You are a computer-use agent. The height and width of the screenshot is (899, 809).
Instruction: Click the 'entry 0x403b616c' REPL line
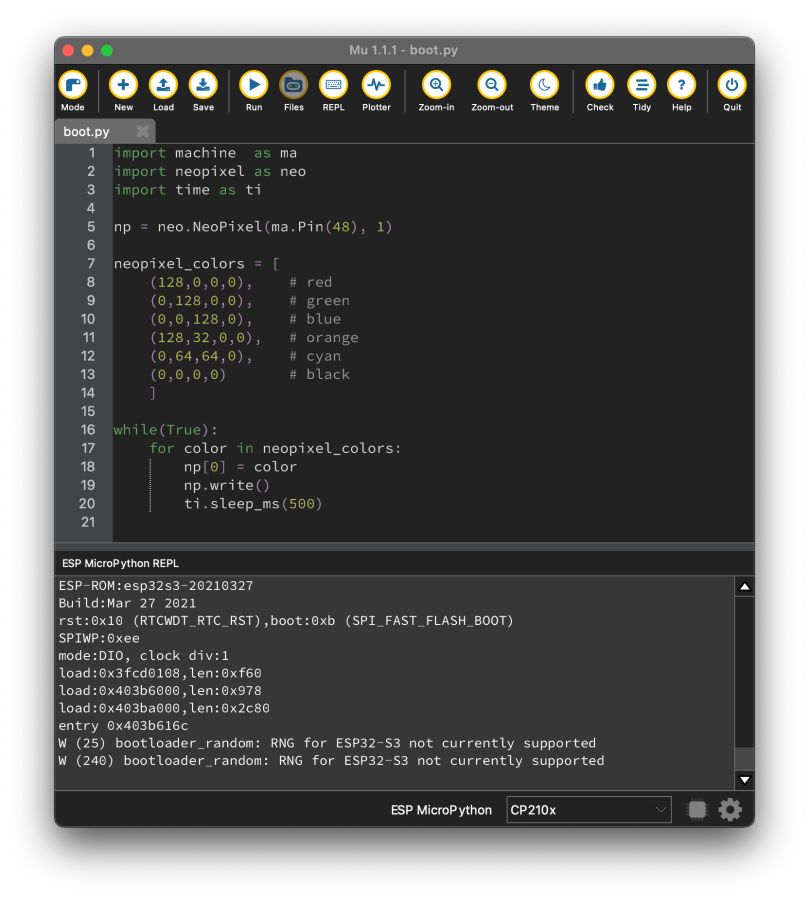[x=123, y=725]
